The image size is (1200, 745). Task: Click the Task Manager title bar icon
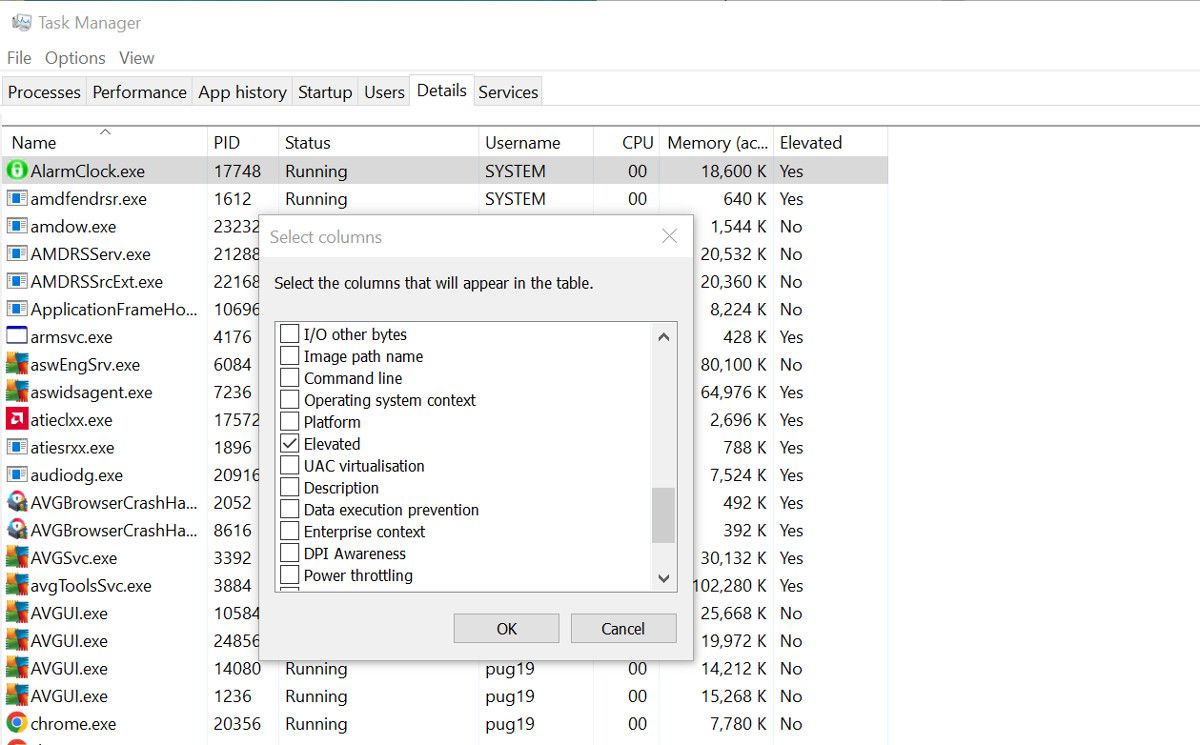point(21,22)
